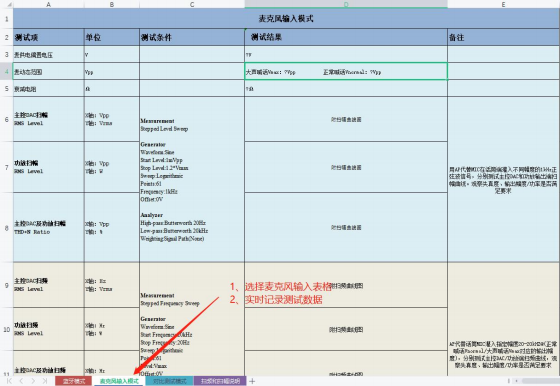Click the 单位 header cell

coord(112,37)
